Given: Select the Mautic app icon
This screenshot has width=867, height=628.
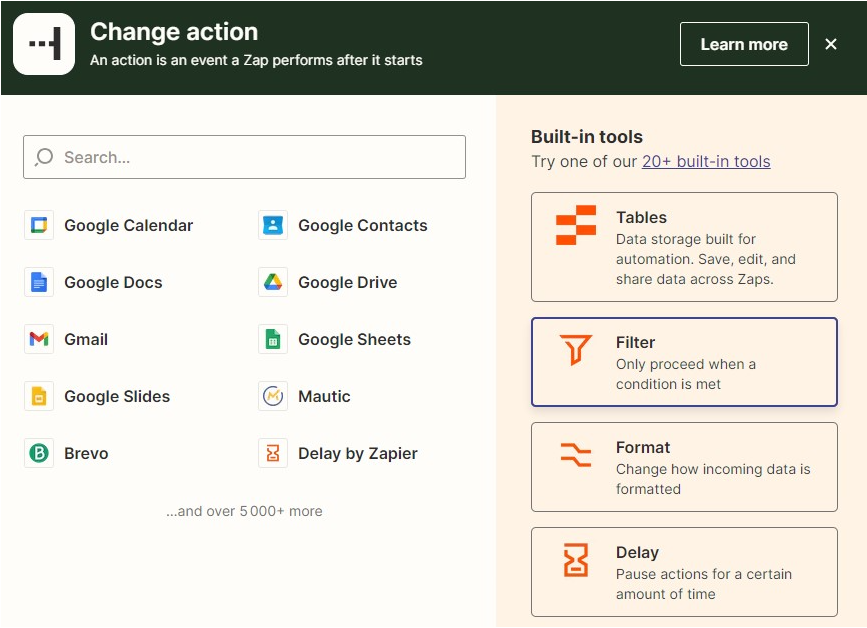Looking at the screenshot, I should (x=273, y=396).
